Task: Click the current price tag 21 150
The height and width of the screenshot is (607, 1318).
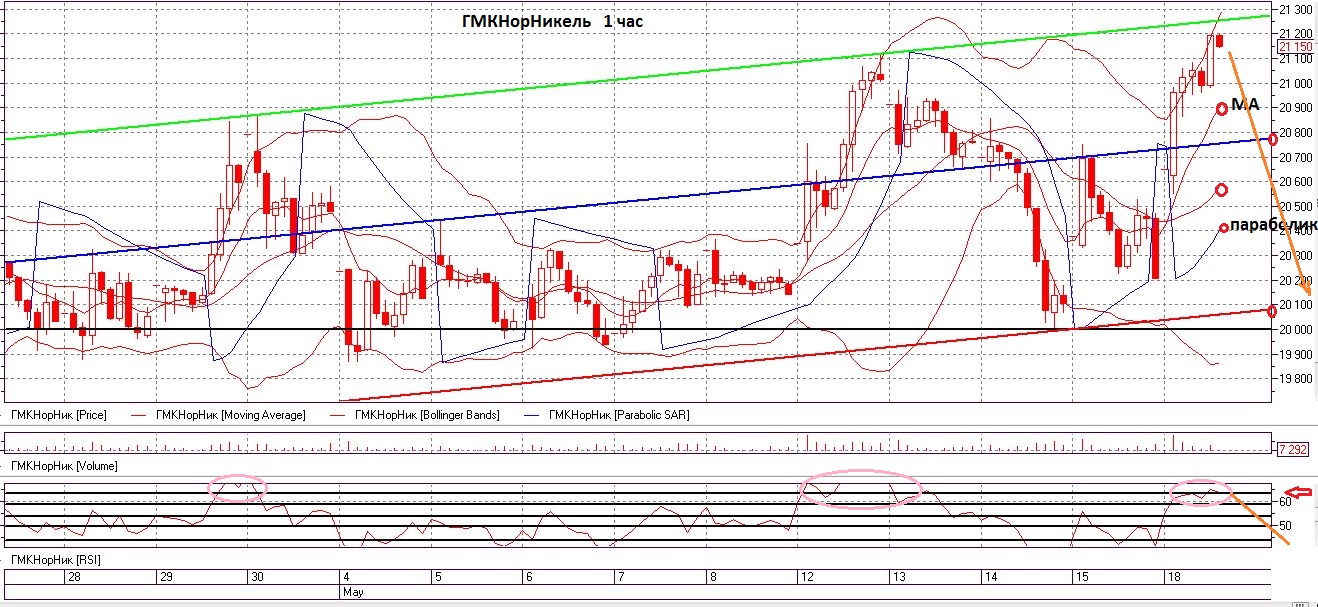Action: point(1295,46)
